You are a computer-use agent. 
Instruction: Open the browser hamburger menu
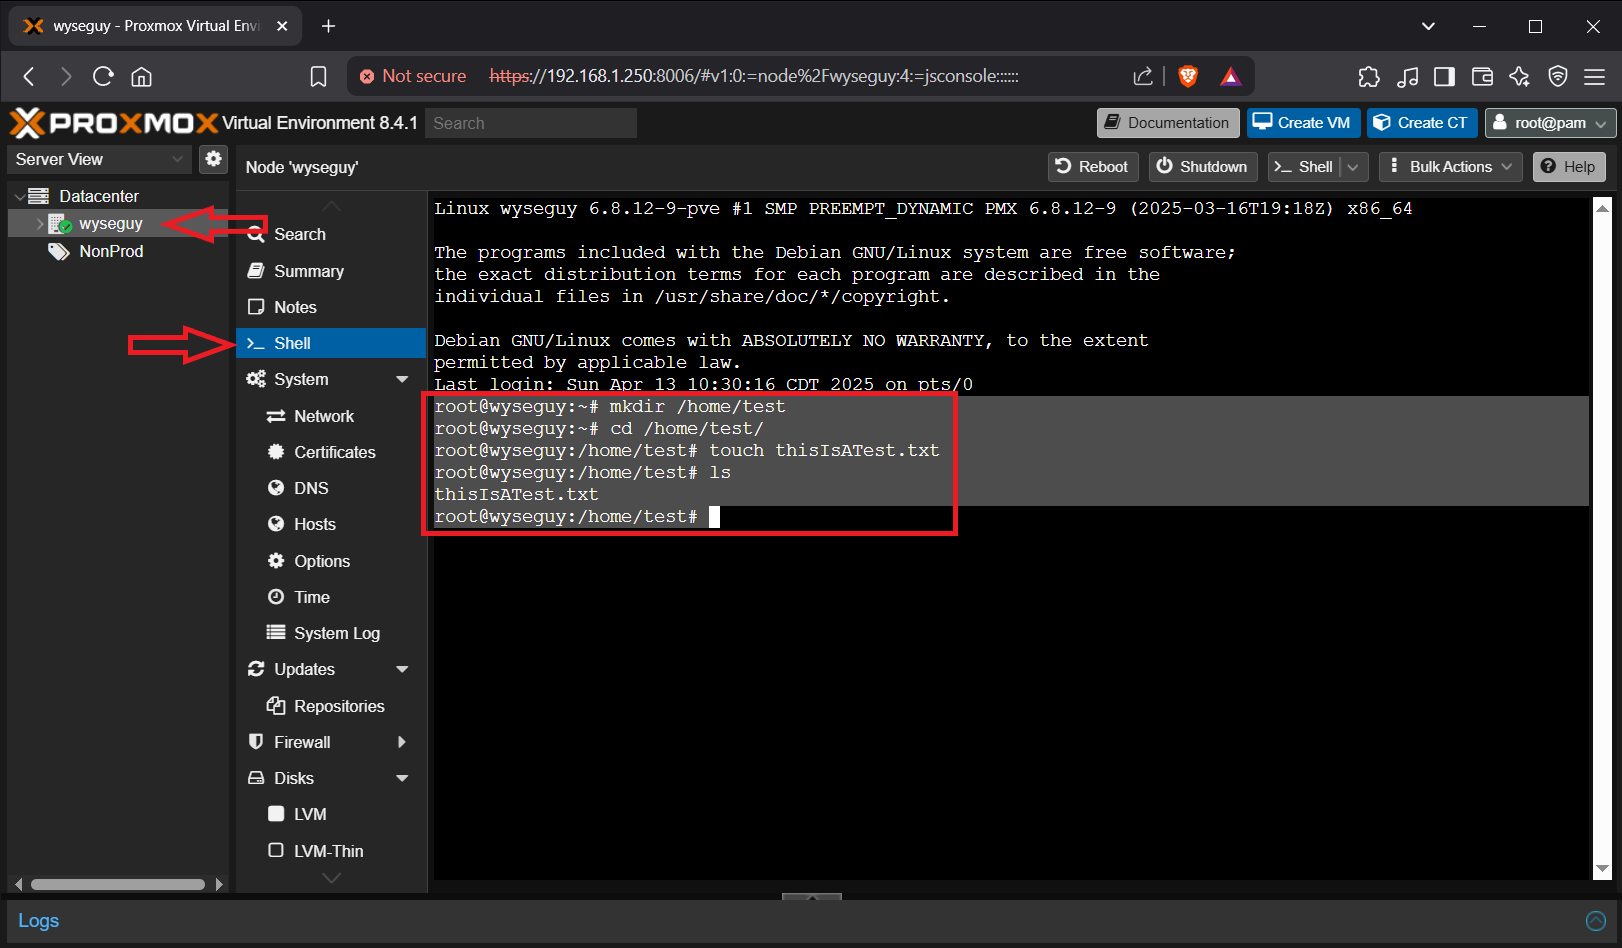tap(1595, 76)
